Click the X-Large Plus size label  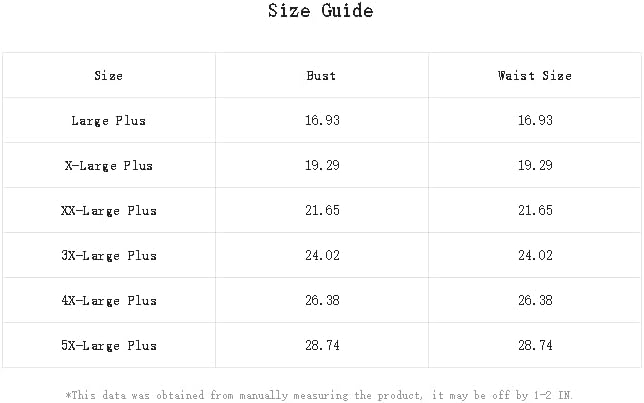(x=108, y=166)
